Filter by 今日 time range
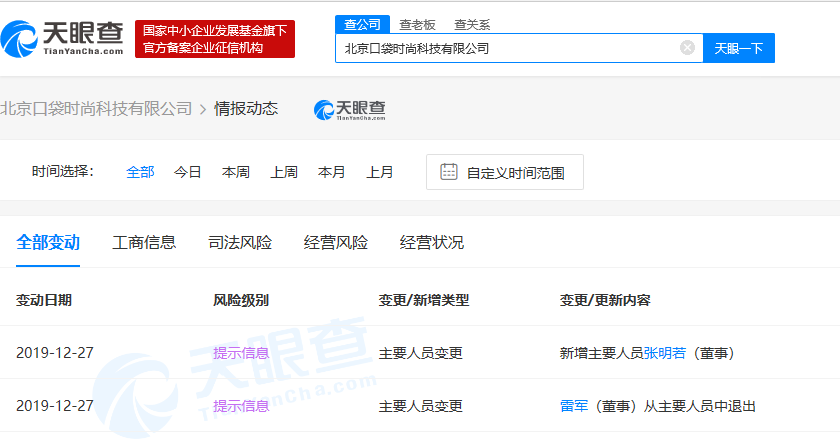The width and height of the screenshot is (840, 442). tap(188, 172)
